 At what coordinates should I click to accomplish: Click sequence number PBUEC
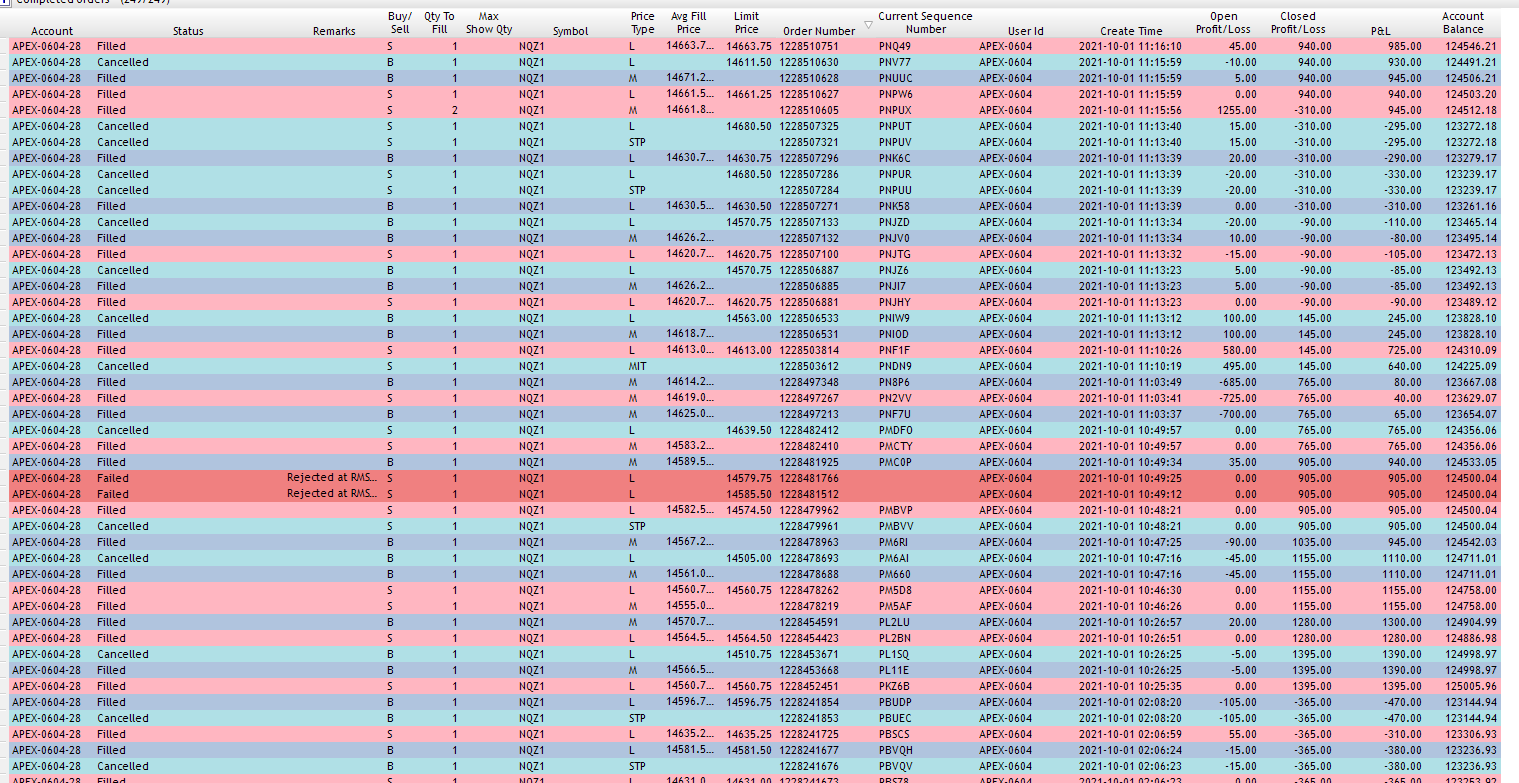pos(895,718)
